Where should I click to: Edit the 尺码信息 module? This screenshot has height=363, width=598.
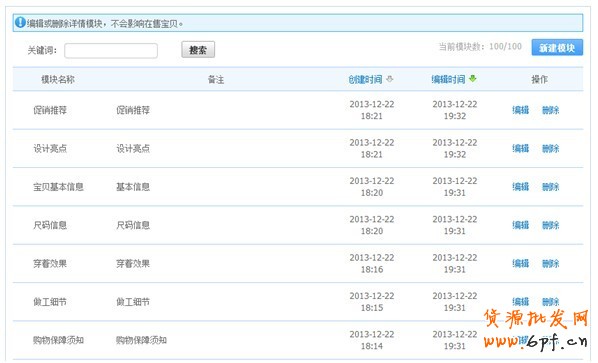(x=521, y=225)
